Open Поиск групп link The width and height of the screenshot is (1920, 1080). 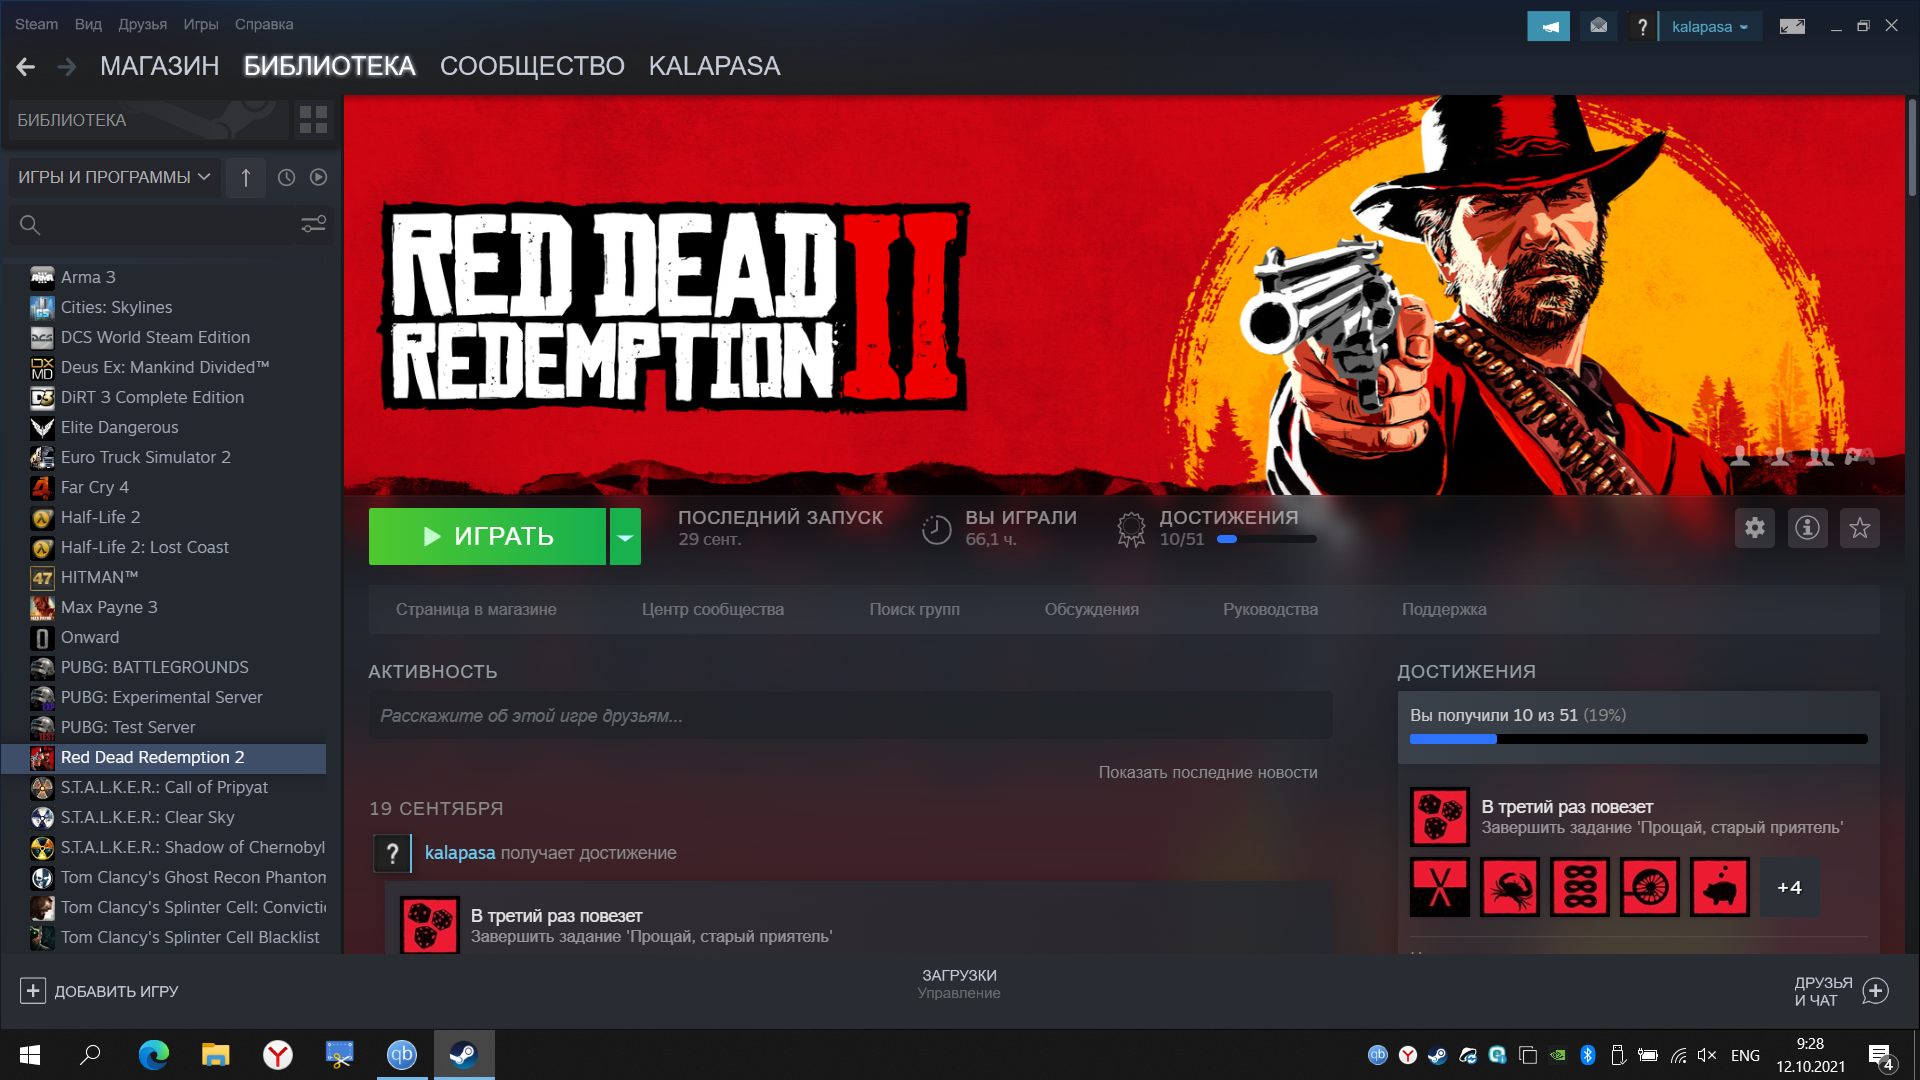(914, 609)
